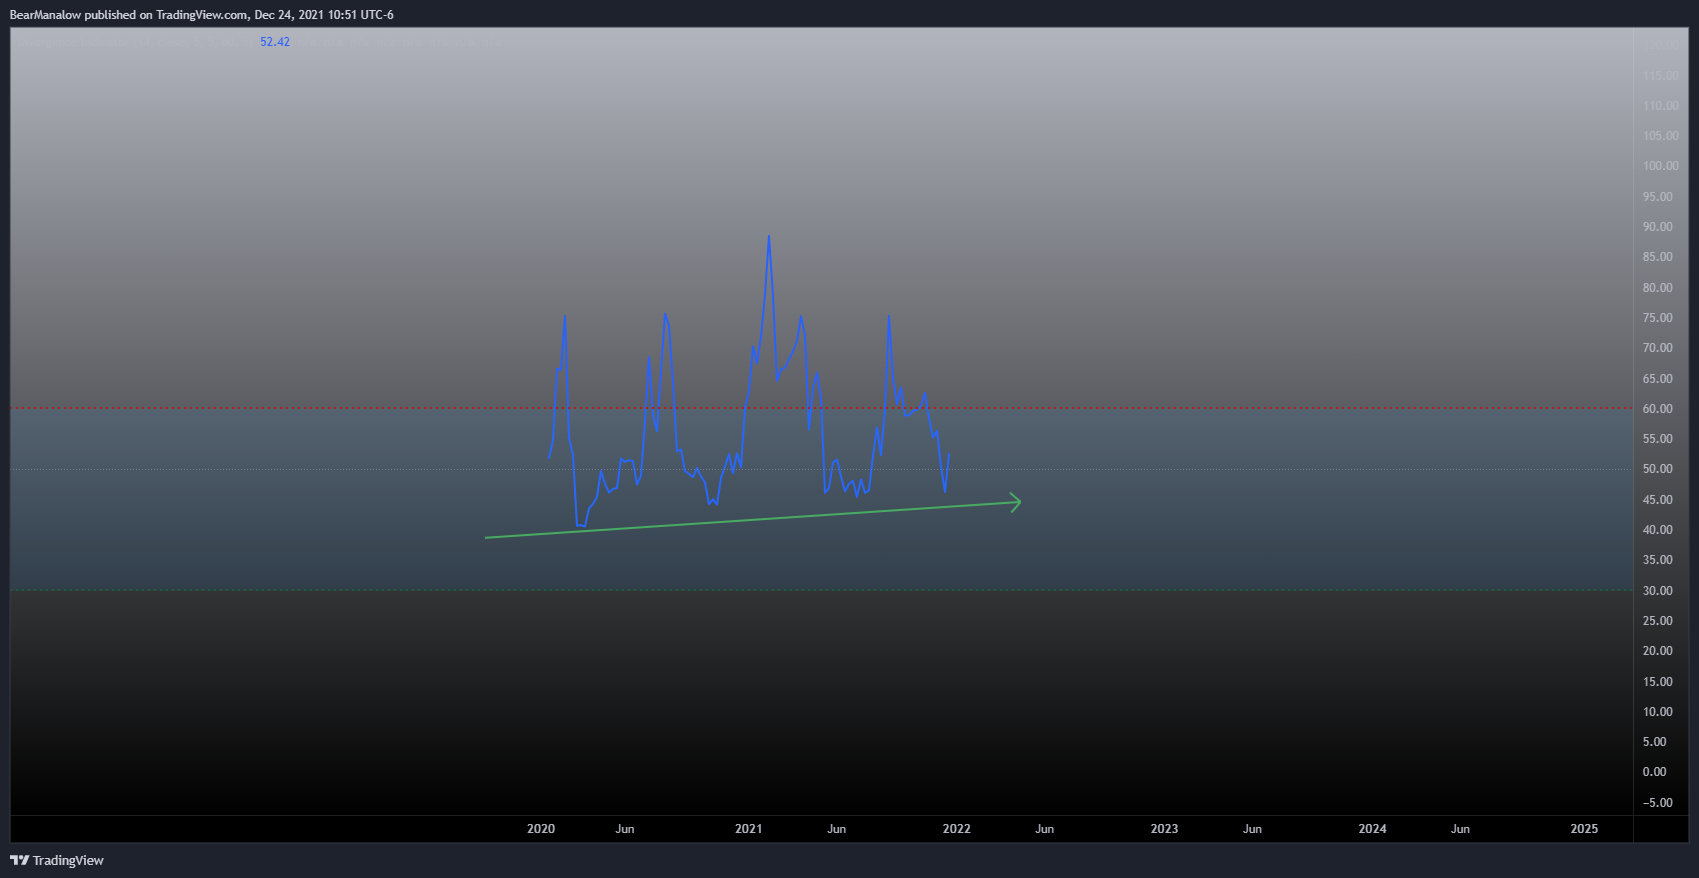Click the 2020 label on time axis
This screenshot has height=878, width=1699.
(541, 829)
